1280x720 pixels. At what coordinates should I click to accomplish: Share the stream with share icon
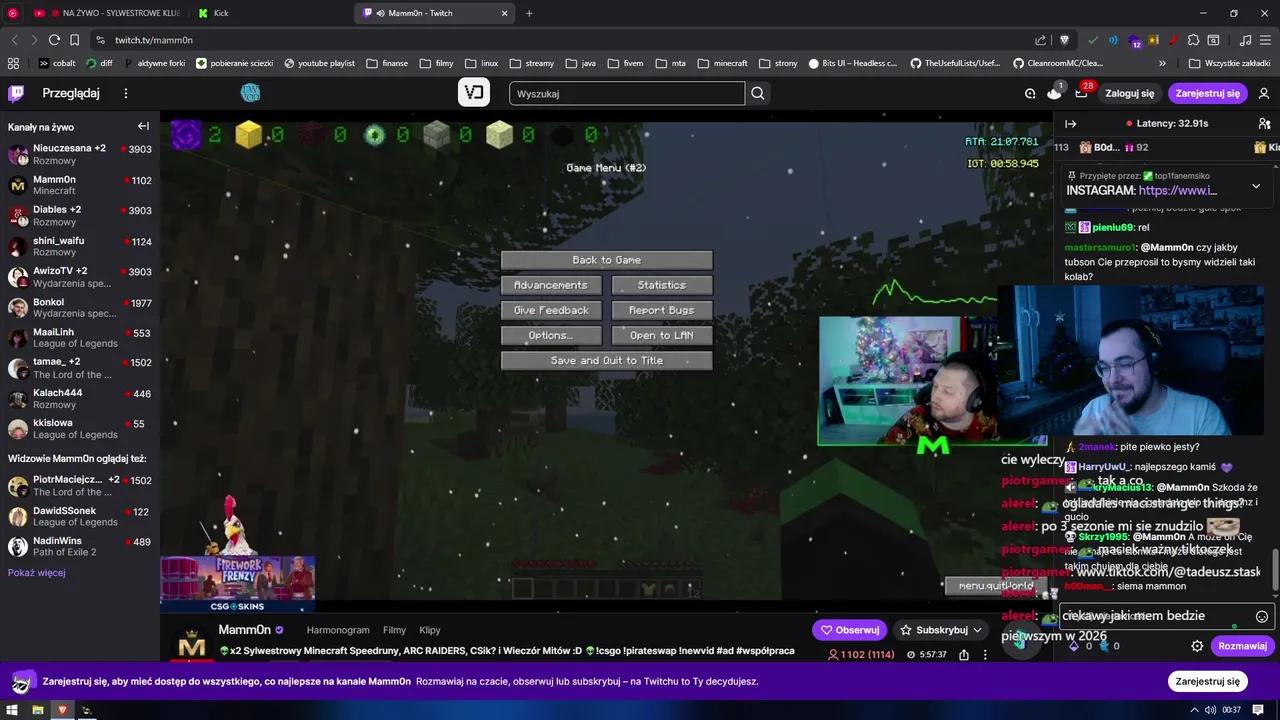tap(964, 655)
